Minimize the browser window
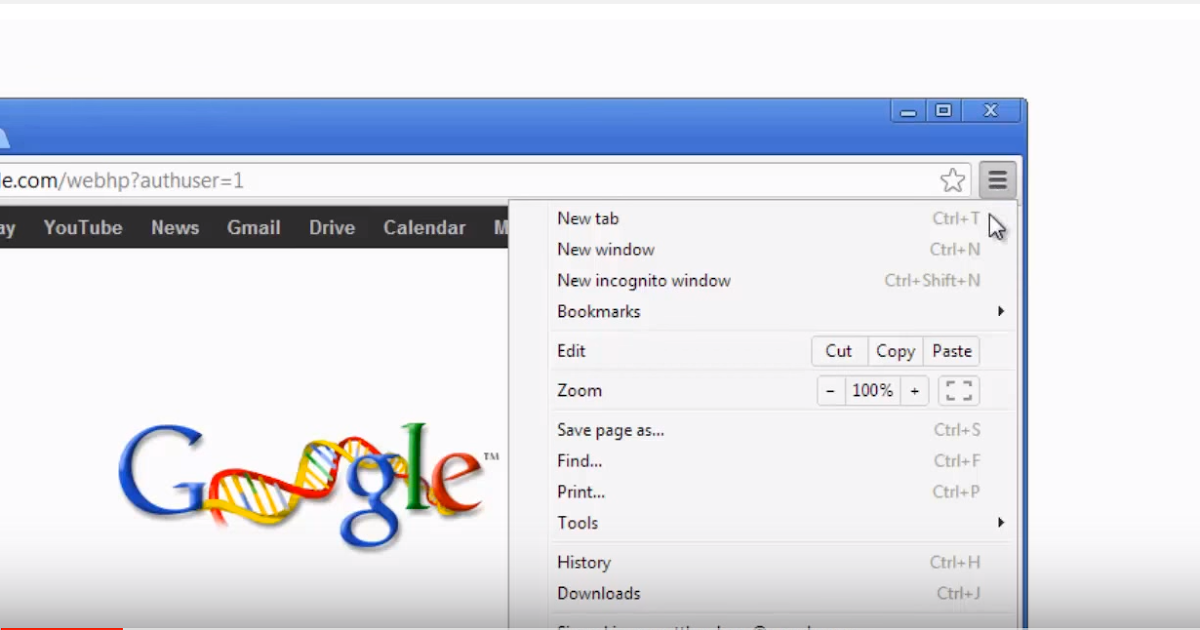Screen dimensions: 1200x630 [x=906, y=110]
